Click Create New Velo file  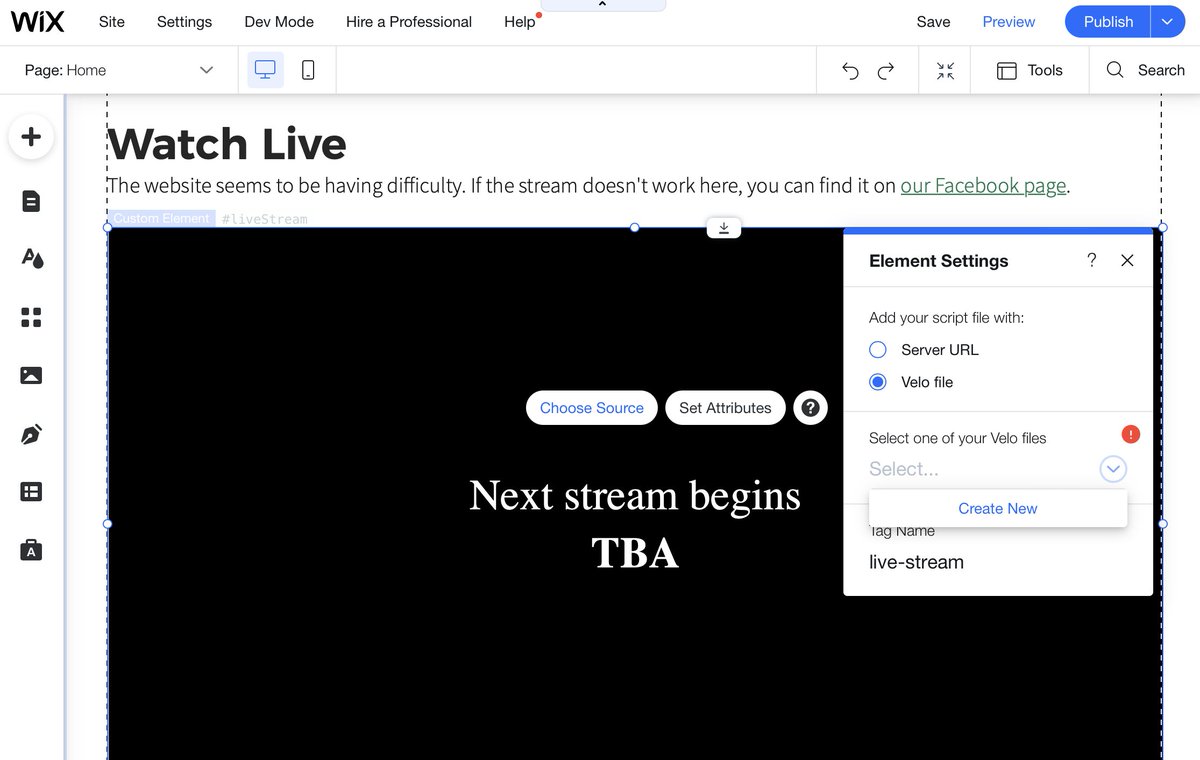pos(998,508)
